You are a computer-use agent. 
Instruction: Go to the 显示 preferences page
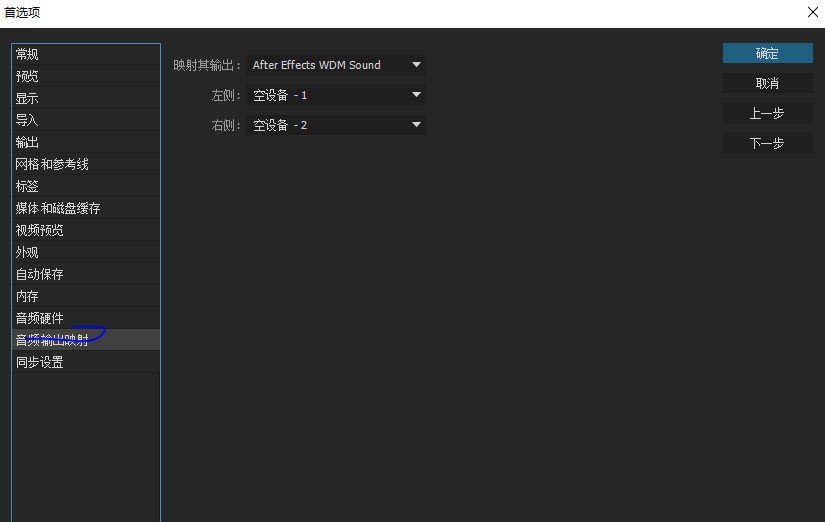tap(86, 98)
